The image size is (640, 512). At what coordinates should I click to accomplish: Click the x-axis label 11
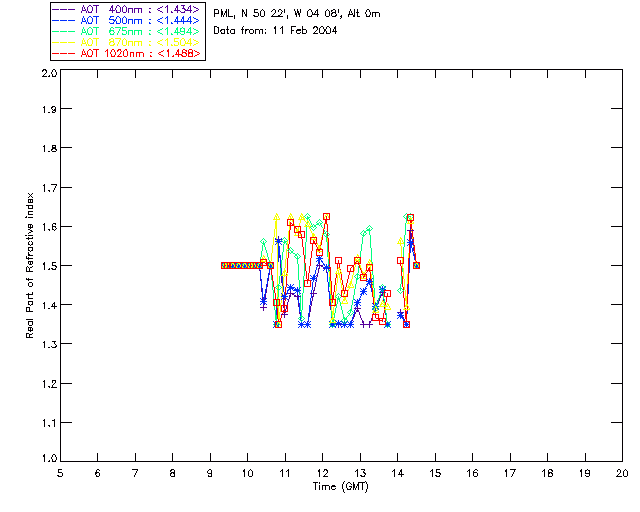coord(285,473)
